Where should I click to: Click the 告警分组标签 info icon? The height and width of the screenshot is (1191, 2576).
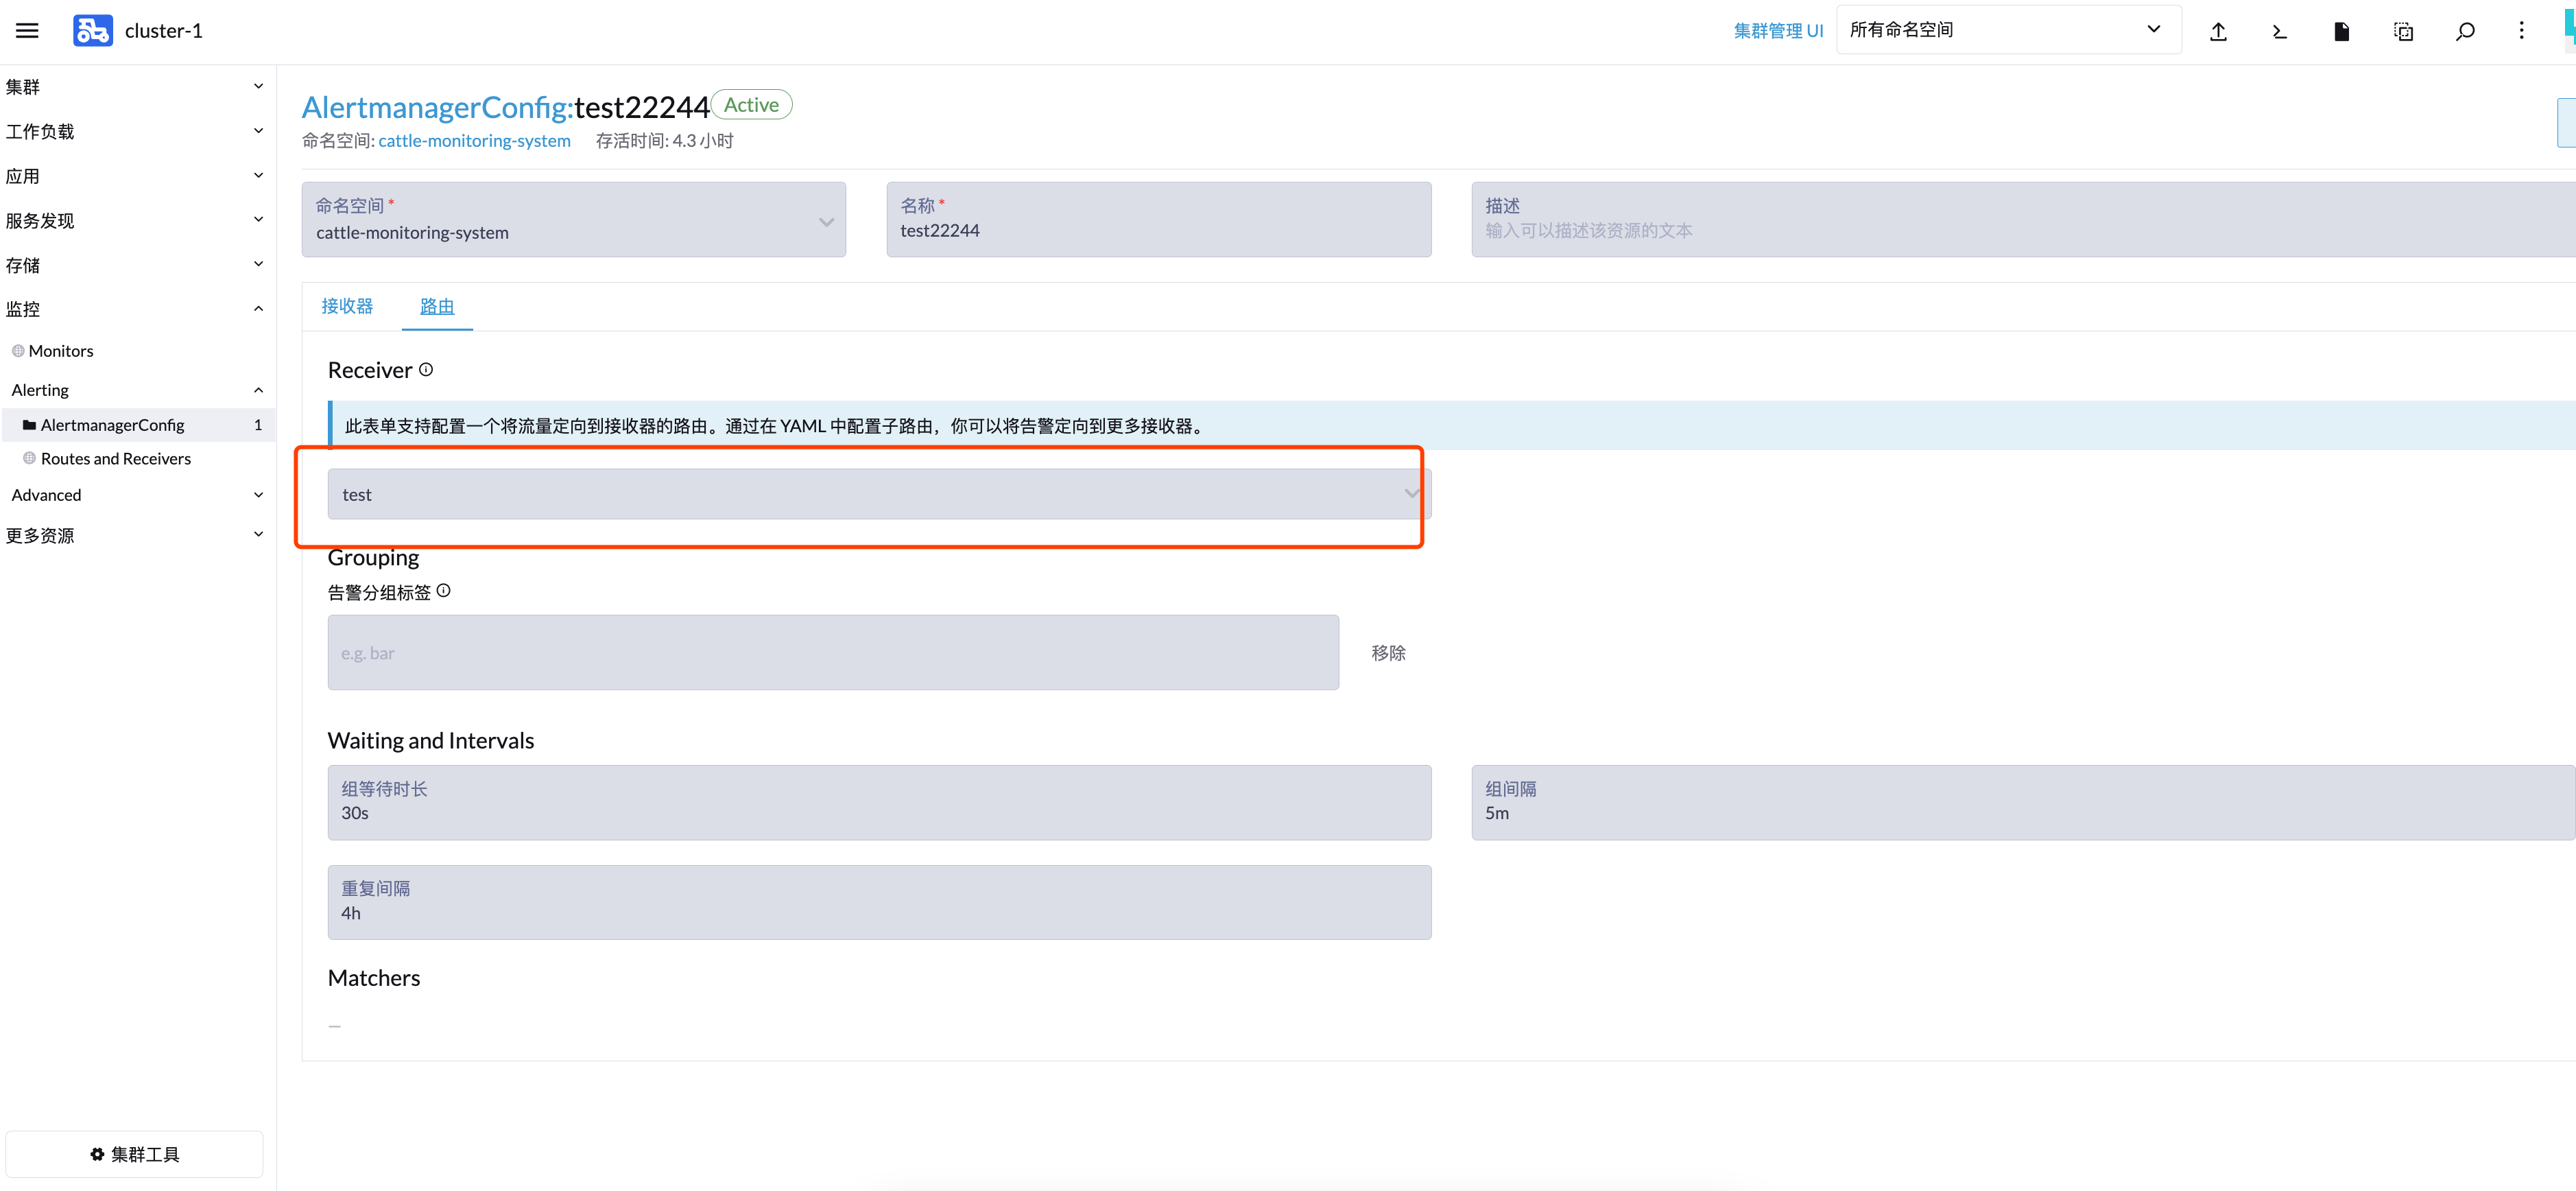point(444,591)
